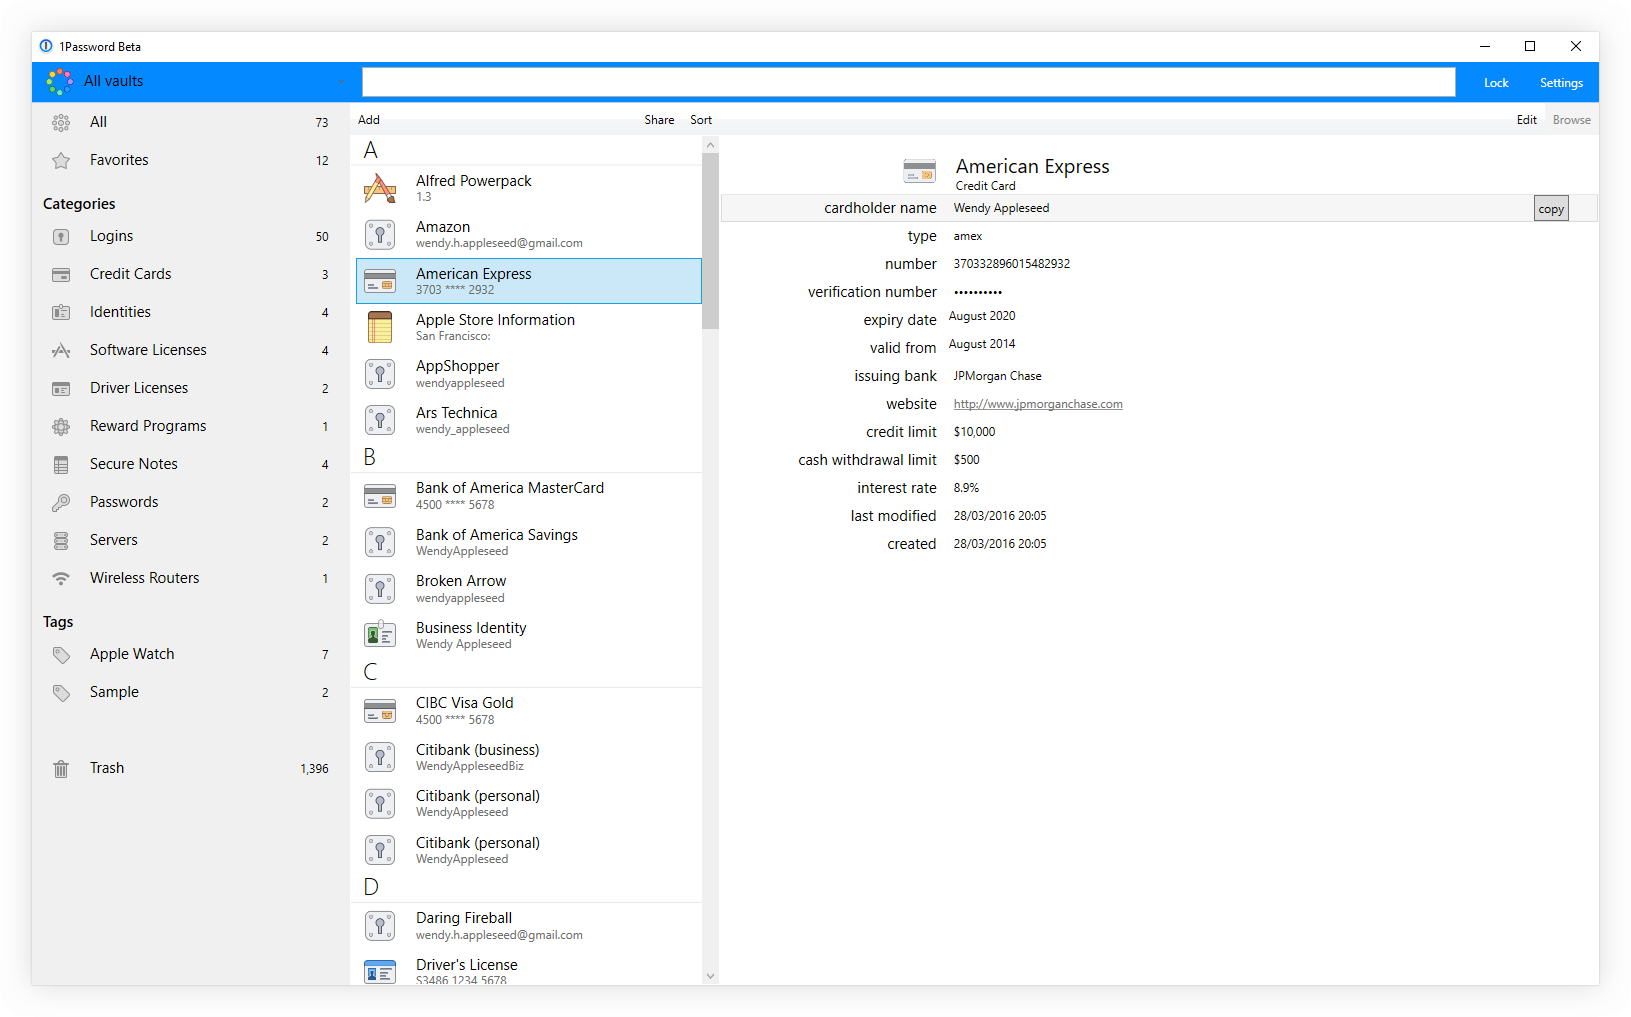This screenshot has height=1017, width=1631.
Task: Click the Alfred Powerpack app icon
Action: tap(380, 188)
